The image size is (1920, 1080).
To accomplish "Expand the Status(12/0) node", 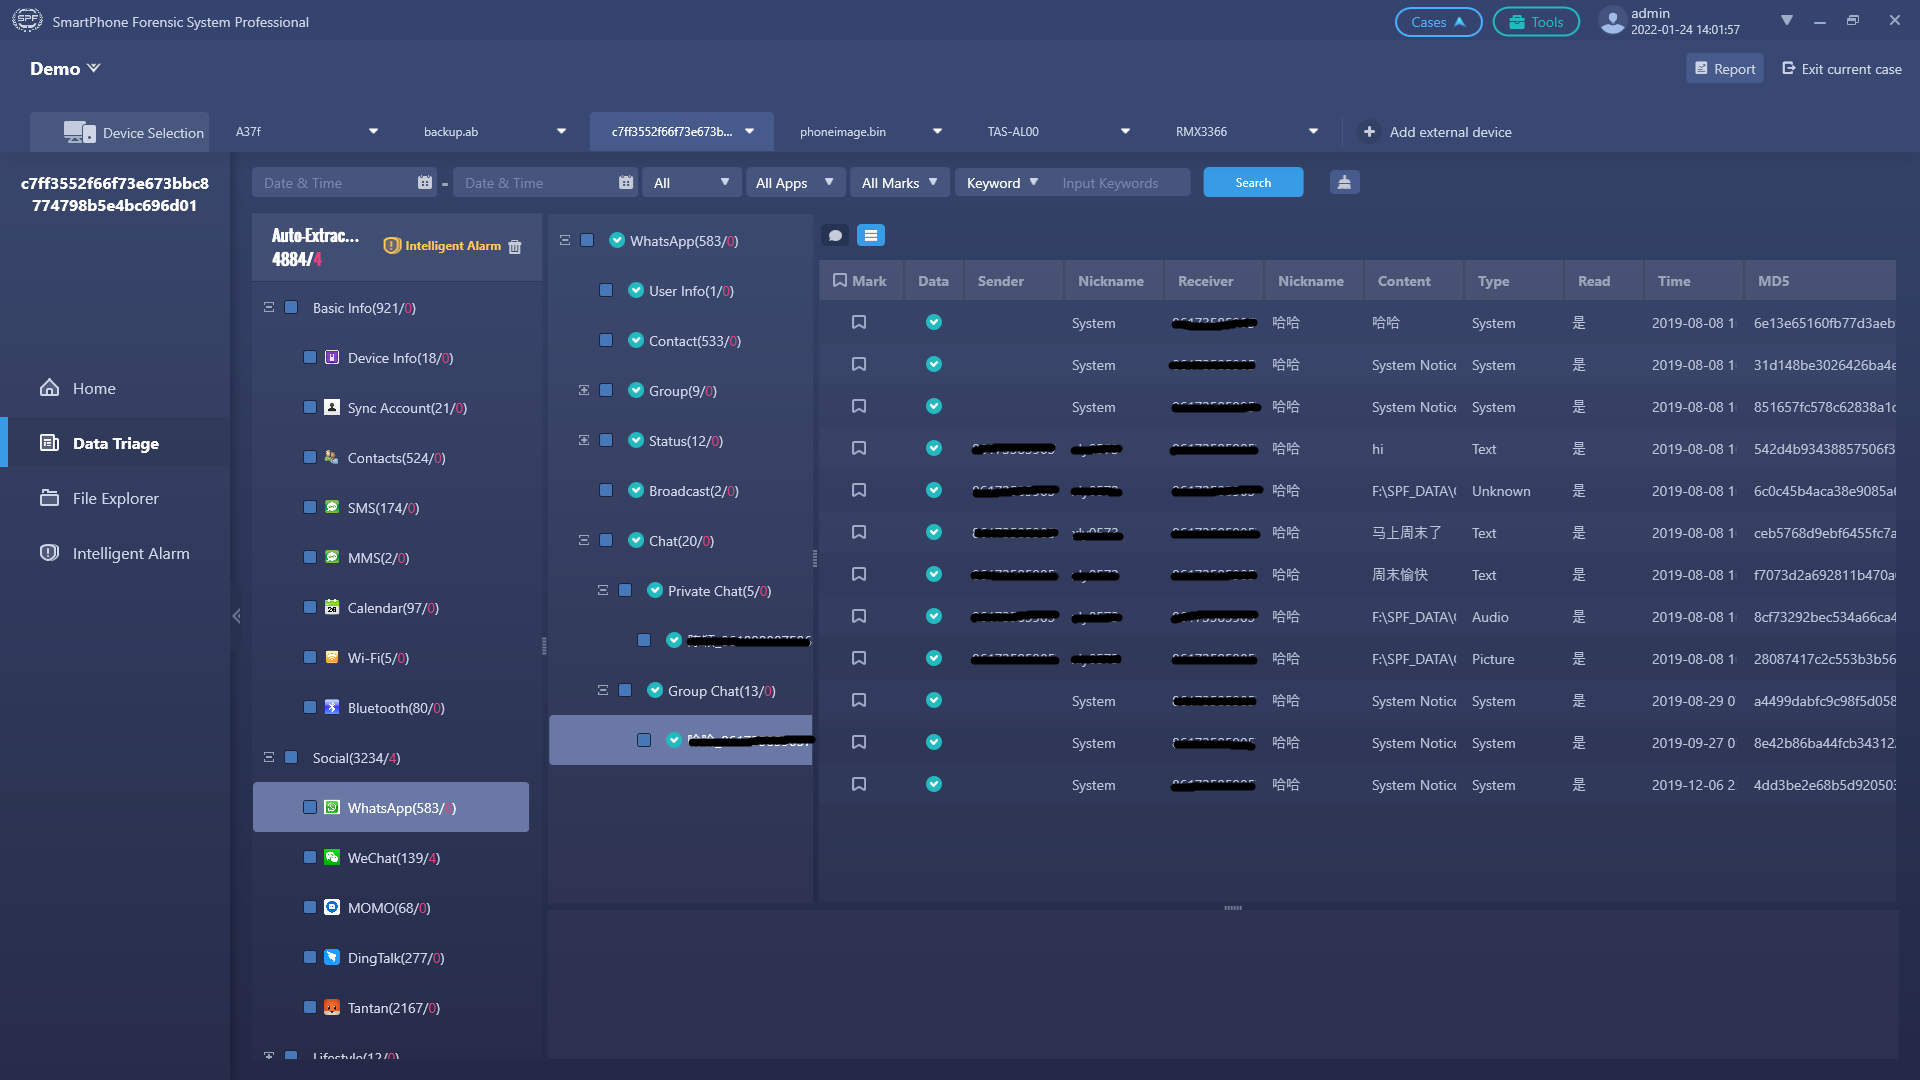I will click(x=584, y=440).
